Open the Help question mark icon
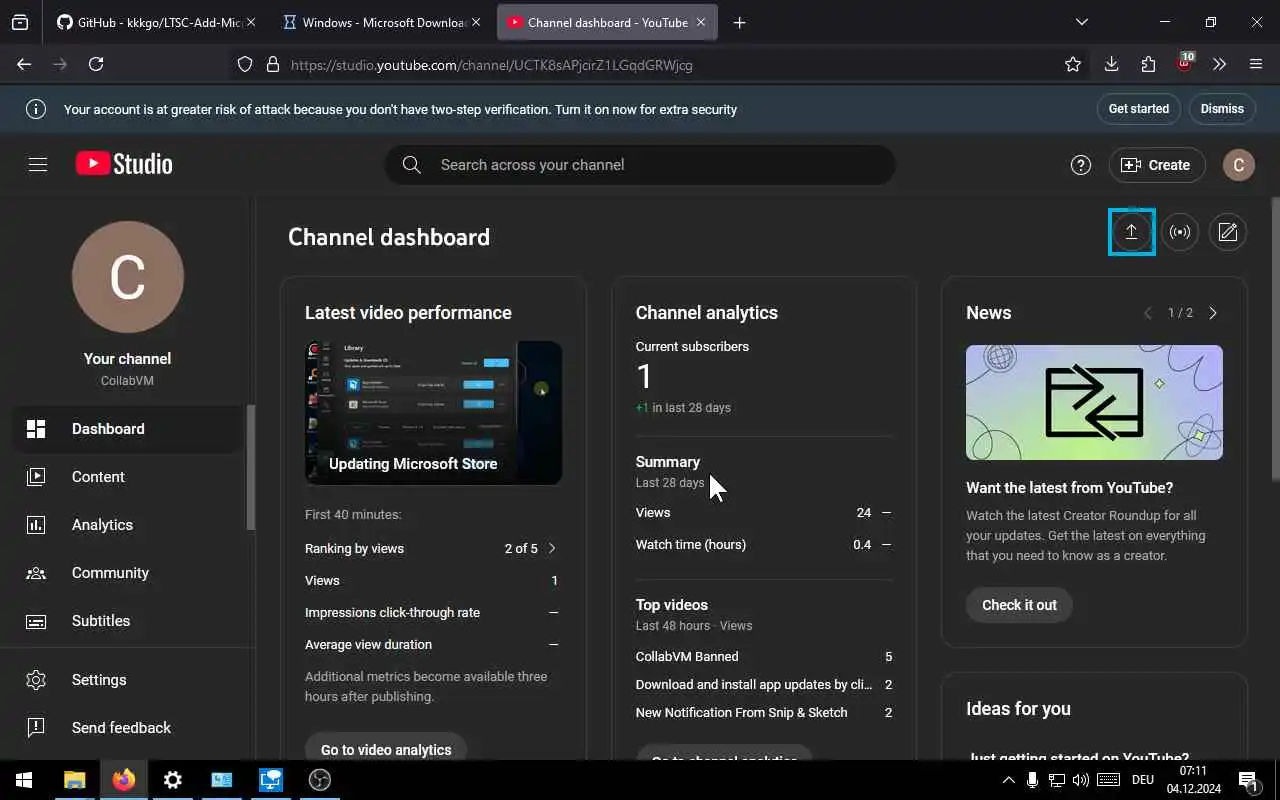Image resolution: width=1280 pixels, height=800 pixels. click(1080, 165)
